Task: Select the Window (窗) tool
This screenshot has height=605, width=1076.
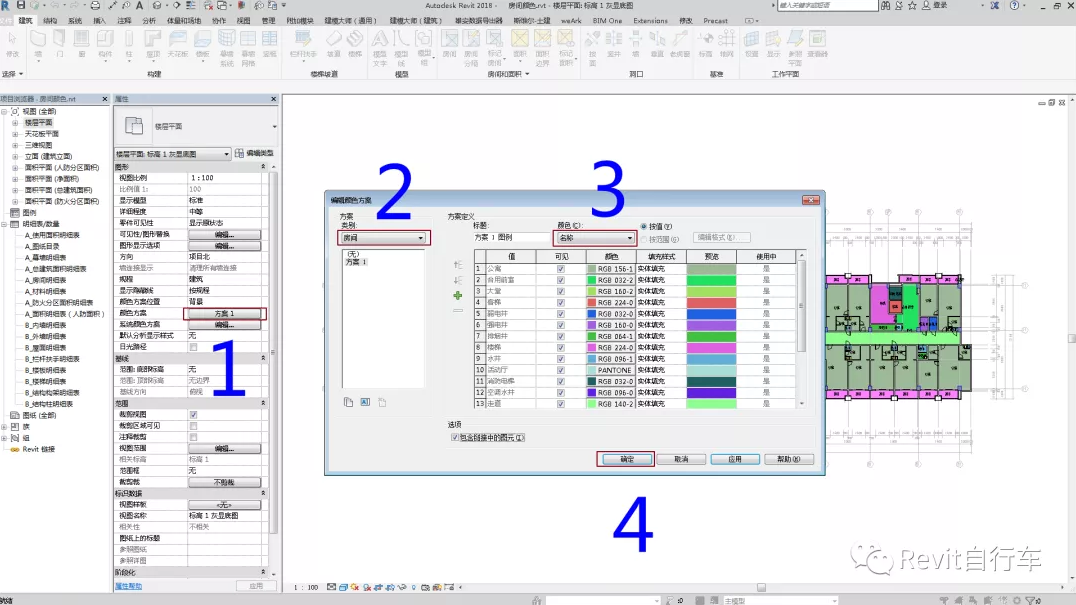Action: click(82, 46)
